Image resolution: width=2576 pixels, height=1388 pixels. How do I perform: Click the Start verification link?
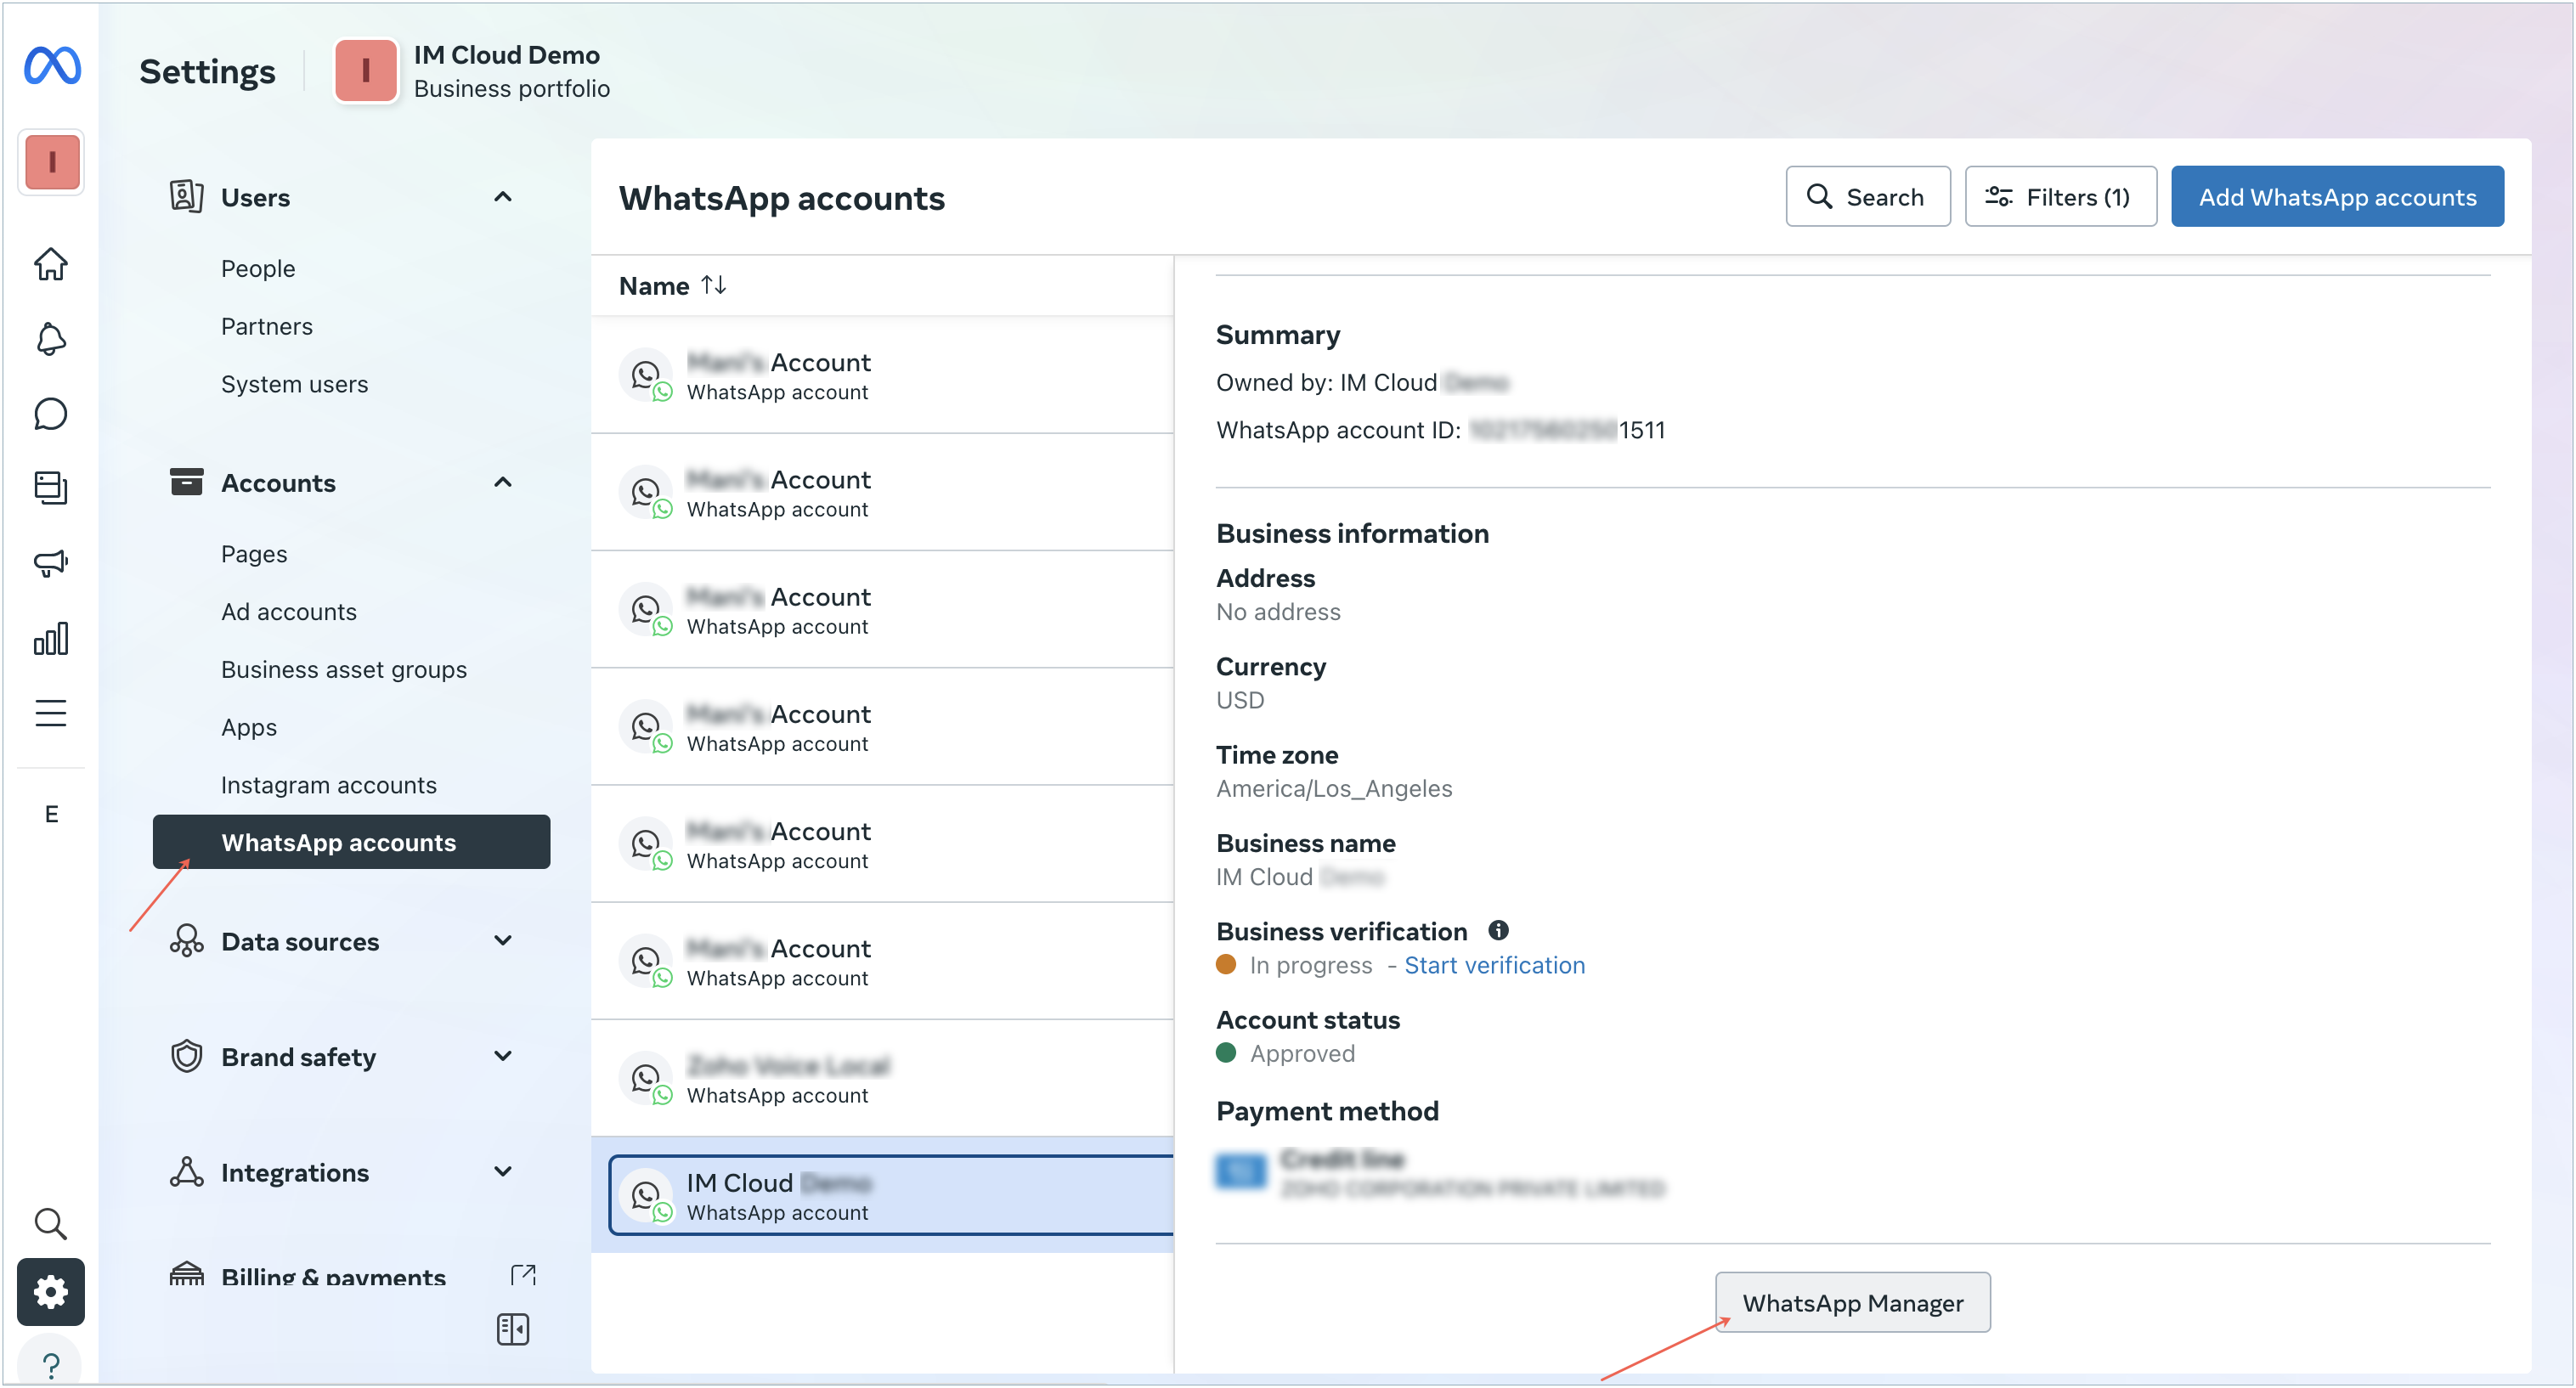coord(1494,965)
